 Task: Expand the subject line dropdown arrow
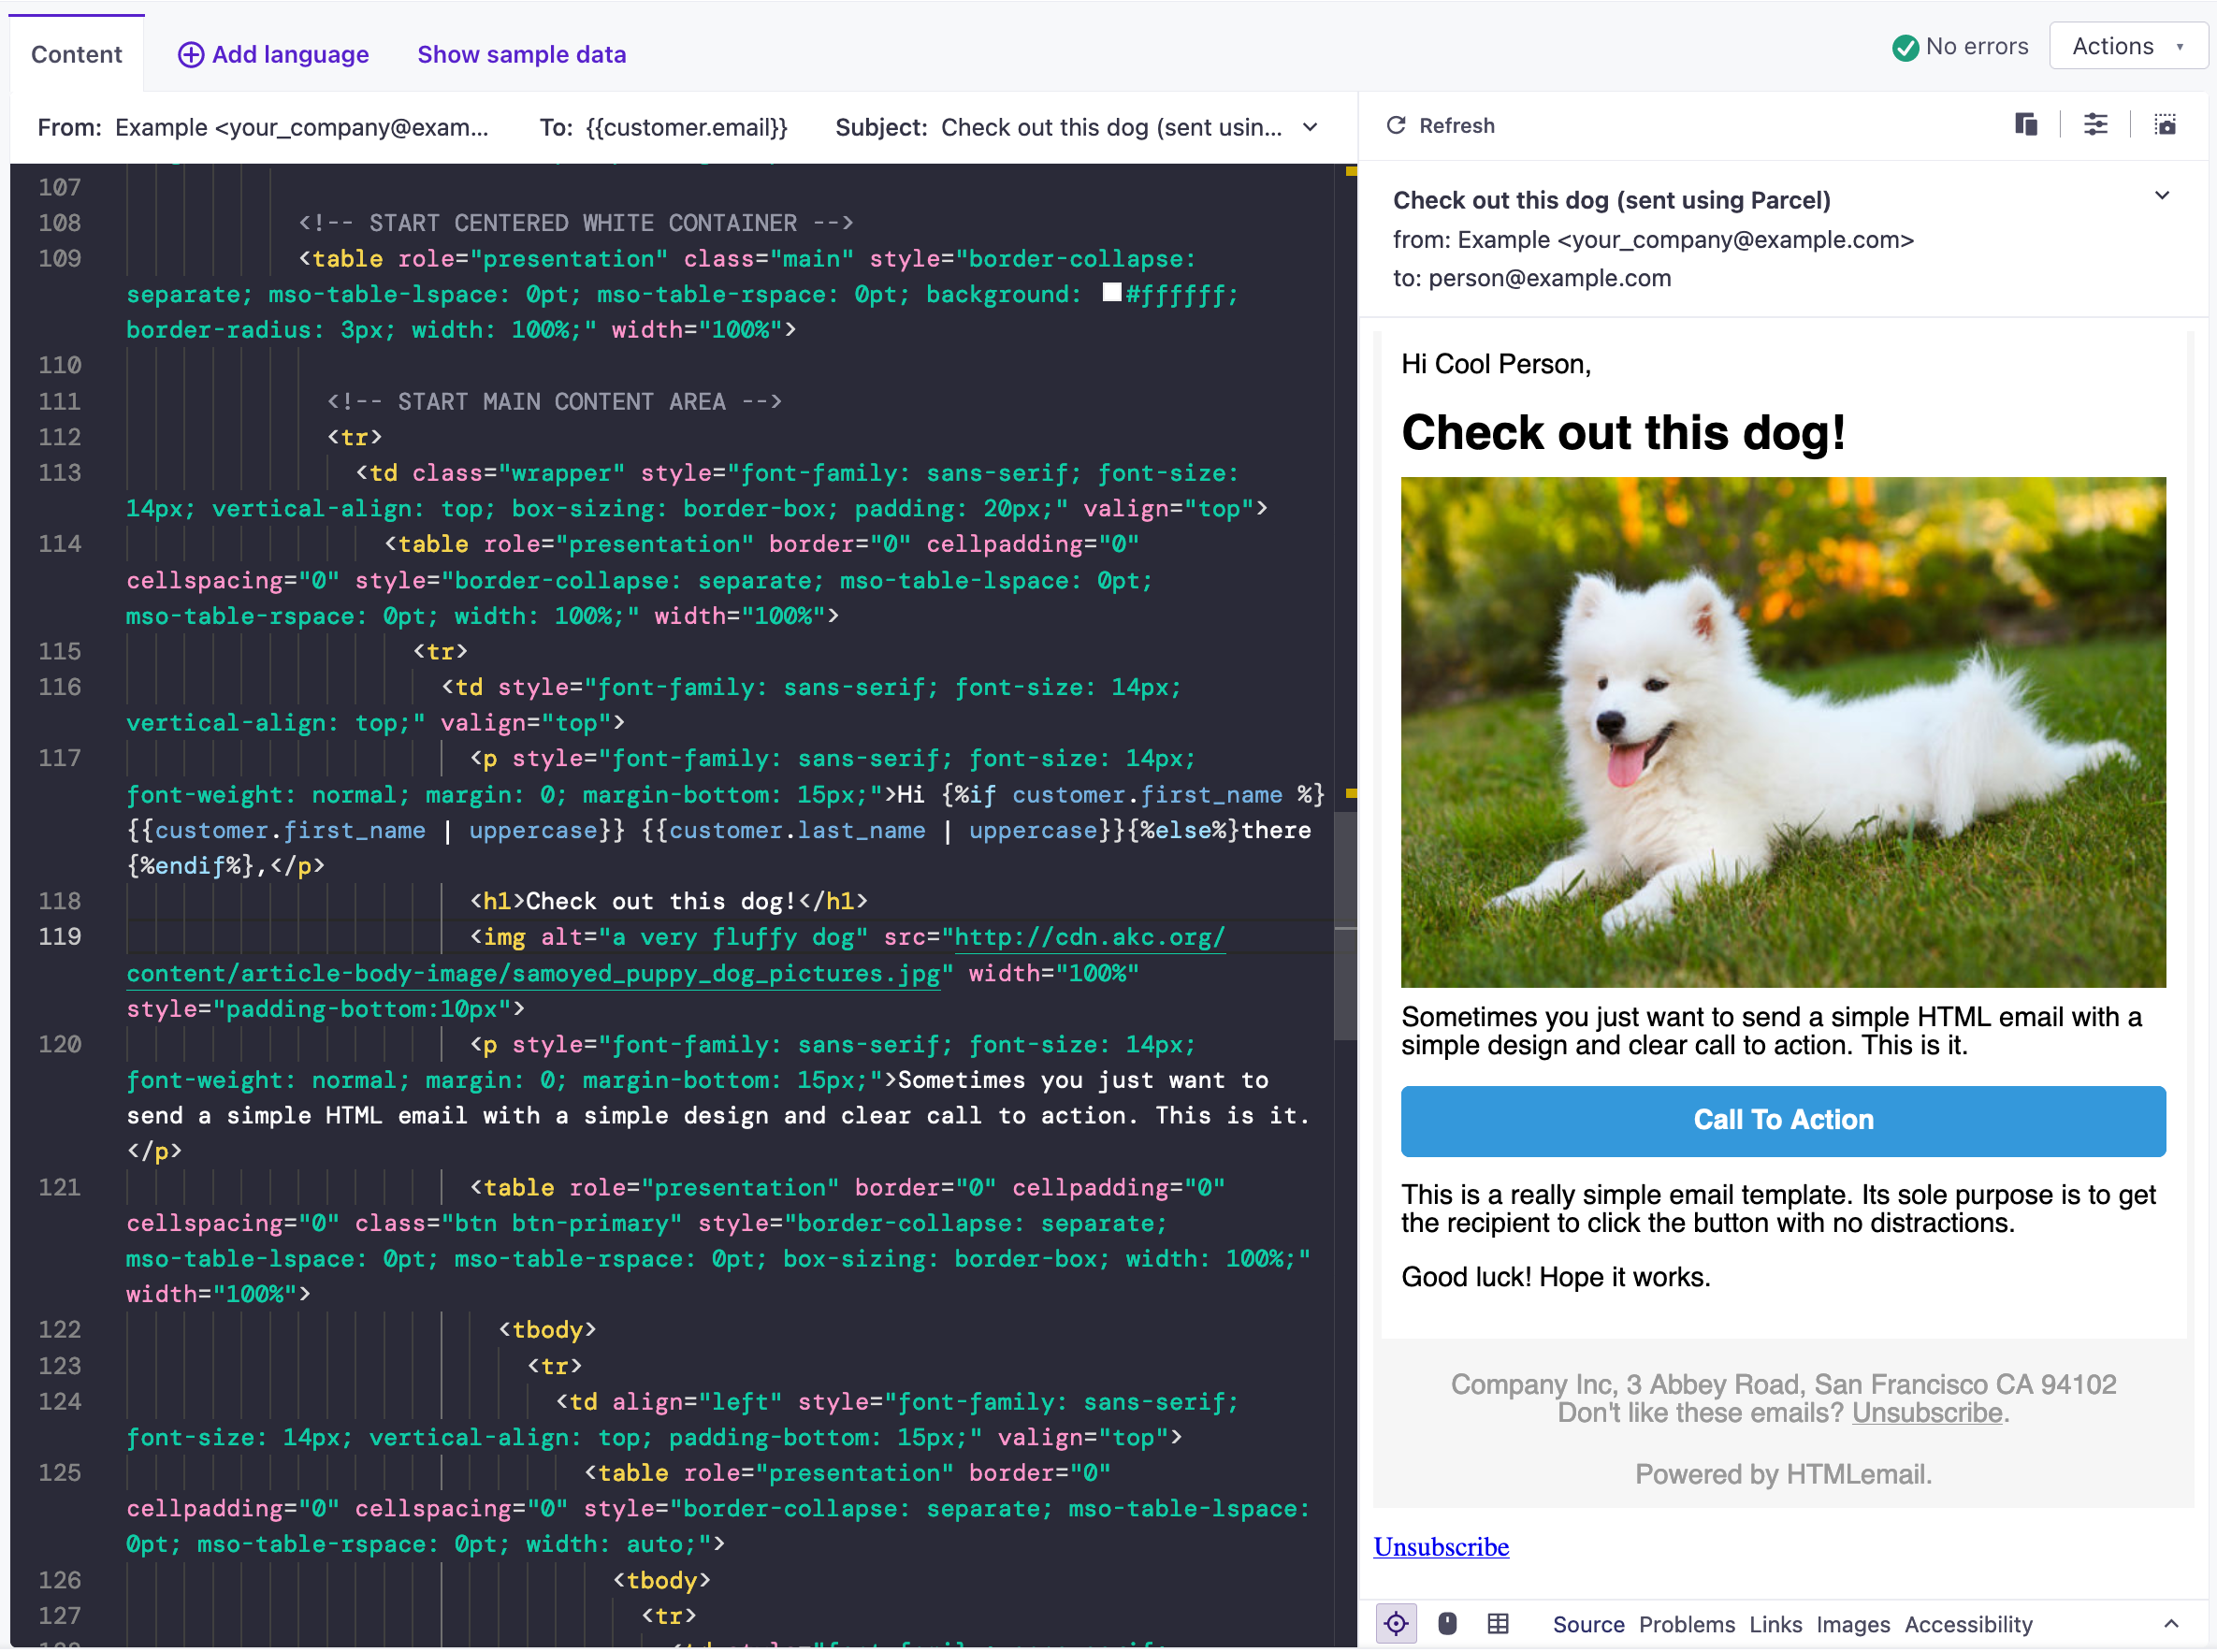pyautogui.click(x=1311, y=125)
